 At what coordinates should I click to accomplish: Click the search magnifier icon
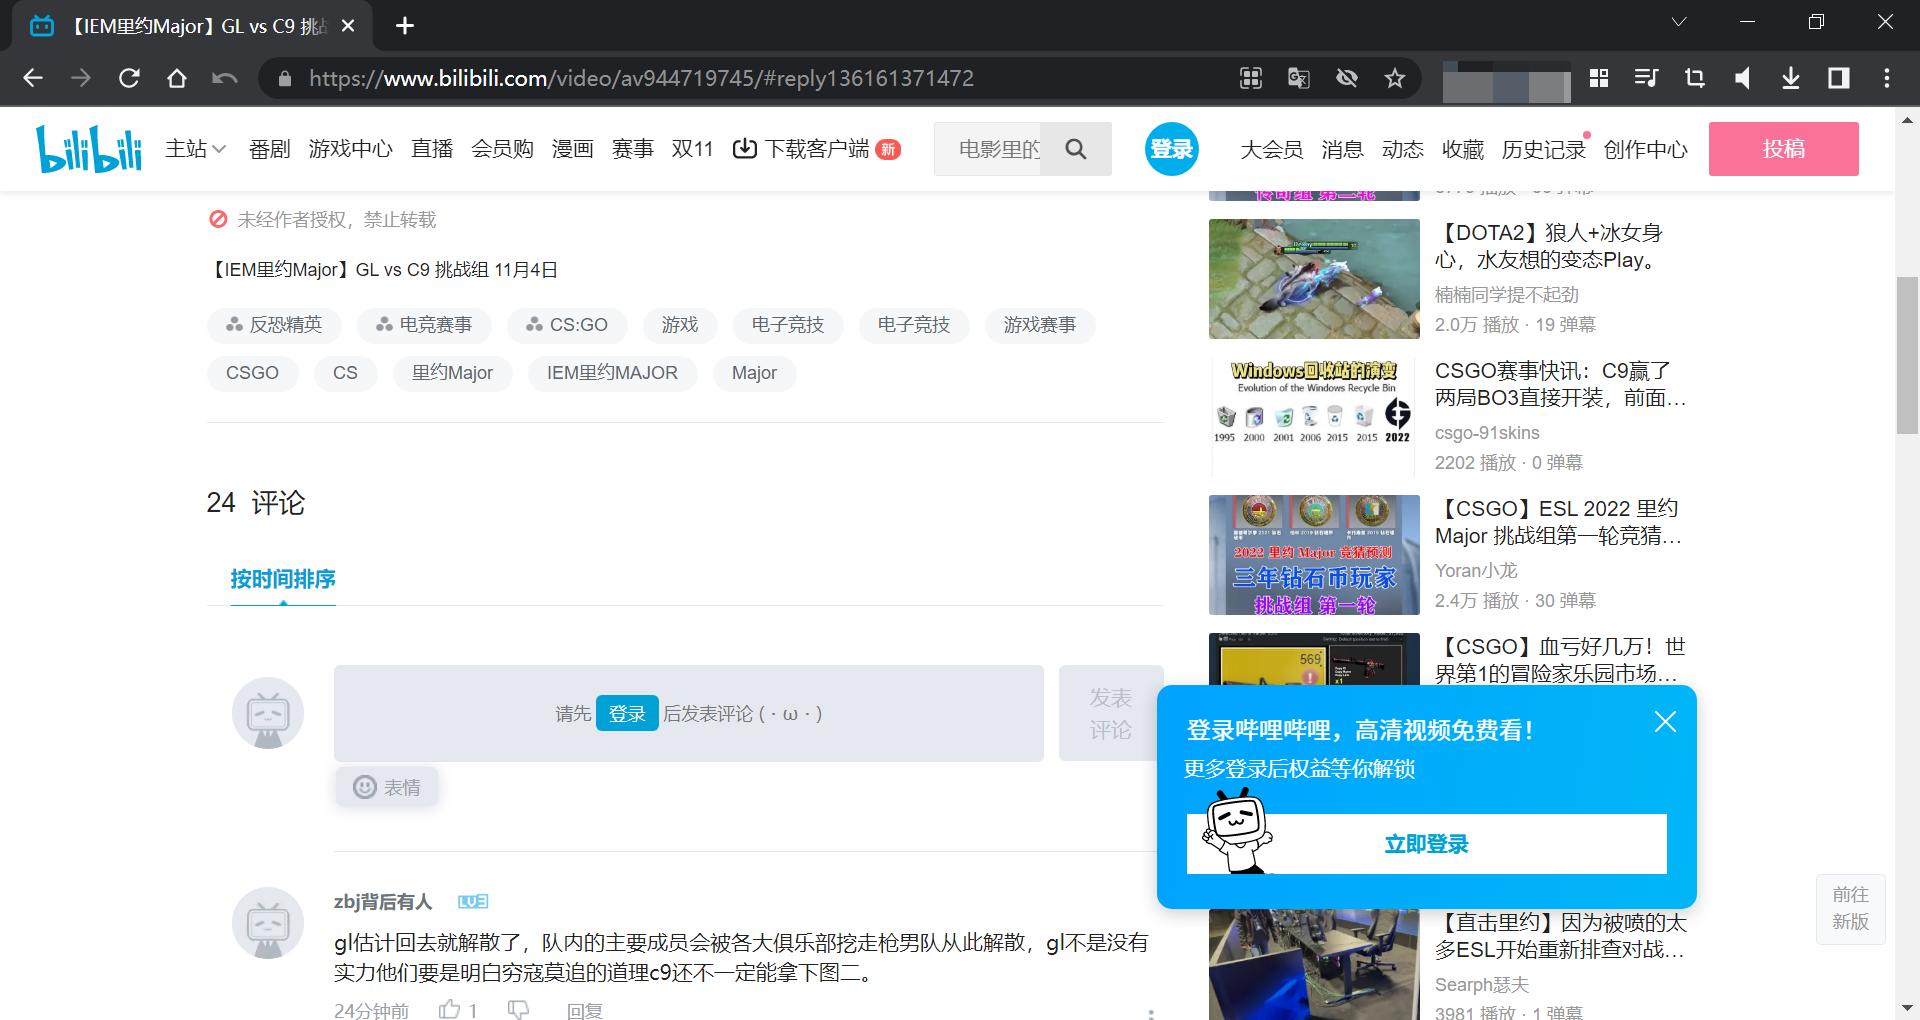[x=1076, y=148]
